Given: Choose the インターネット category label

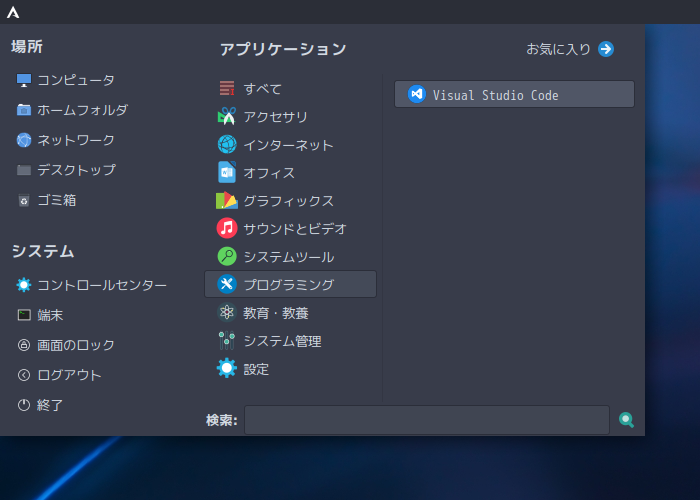Looking at the screenshot, I should tap(288, 145).
